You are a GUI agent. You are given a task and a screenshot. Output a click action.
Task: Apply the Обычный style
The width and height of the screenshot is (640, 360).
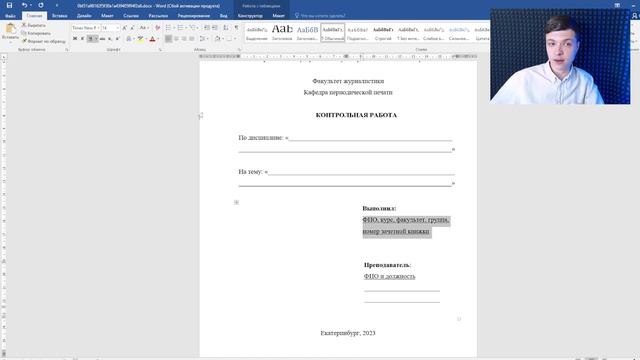click(x=333, y=33)
